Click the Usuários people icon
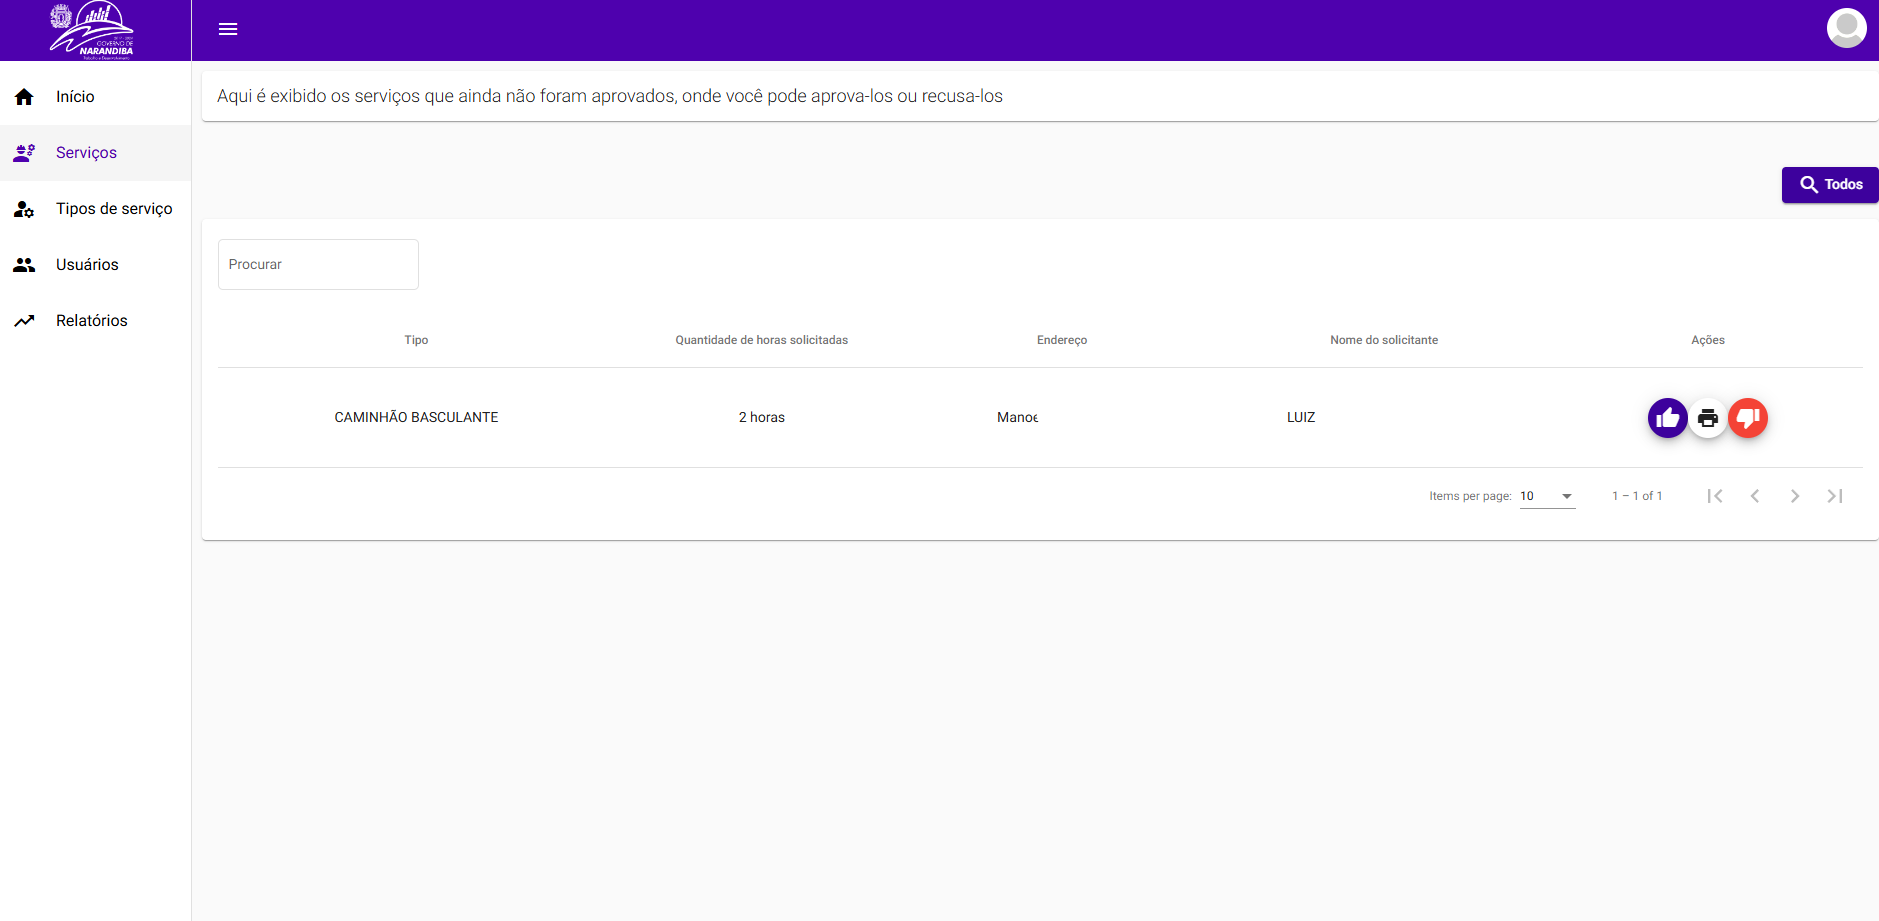1879x921 pixels. click(24, 265)
